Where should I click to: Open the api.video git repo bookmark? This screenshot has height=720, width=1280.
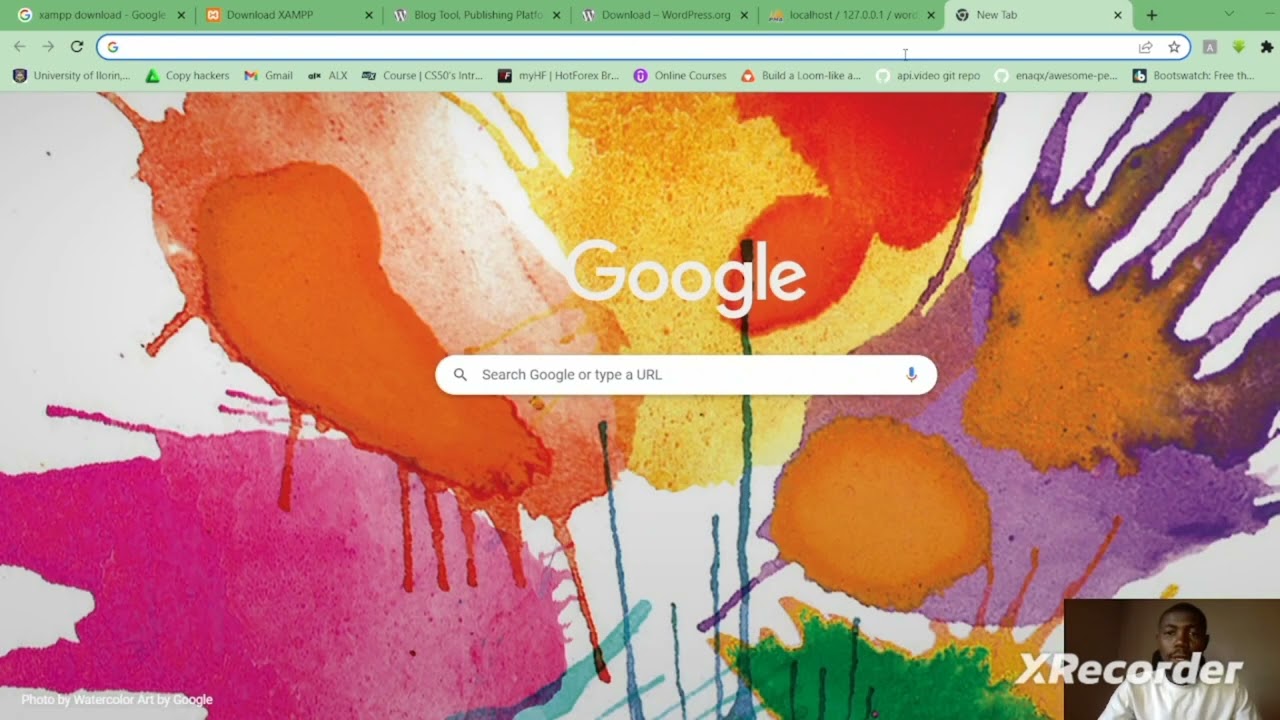click(x=928, y=76)
